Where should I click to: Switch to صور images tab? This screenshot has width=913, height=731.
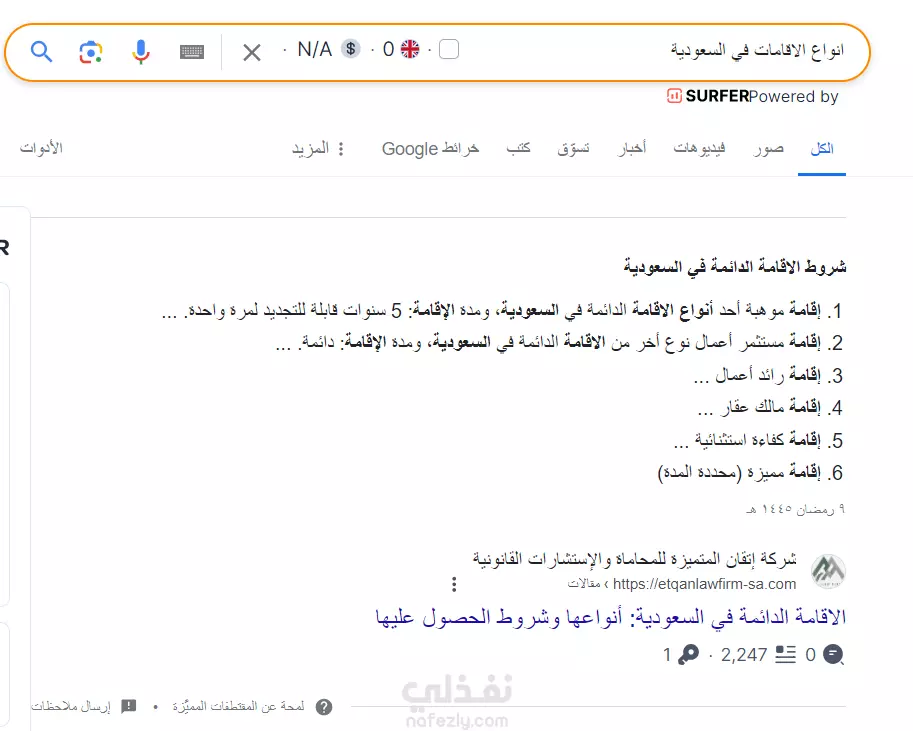[x=768, y=149]
